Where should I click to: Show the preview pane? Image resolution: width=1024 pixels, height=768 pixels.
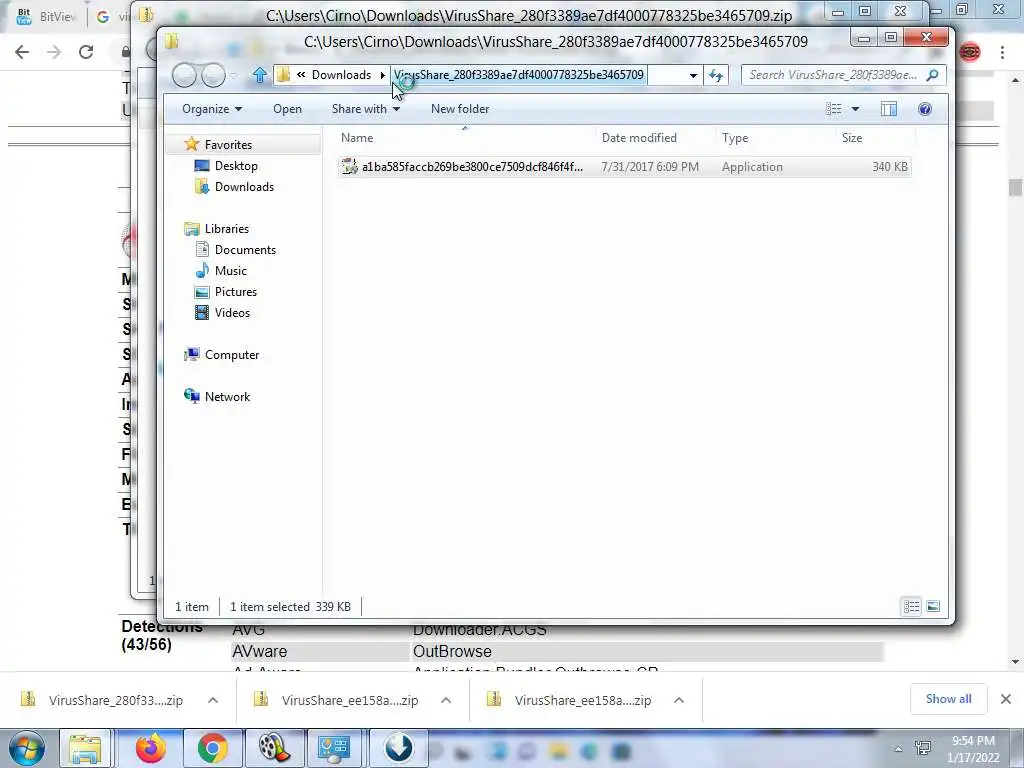click(x=889, y=109)
